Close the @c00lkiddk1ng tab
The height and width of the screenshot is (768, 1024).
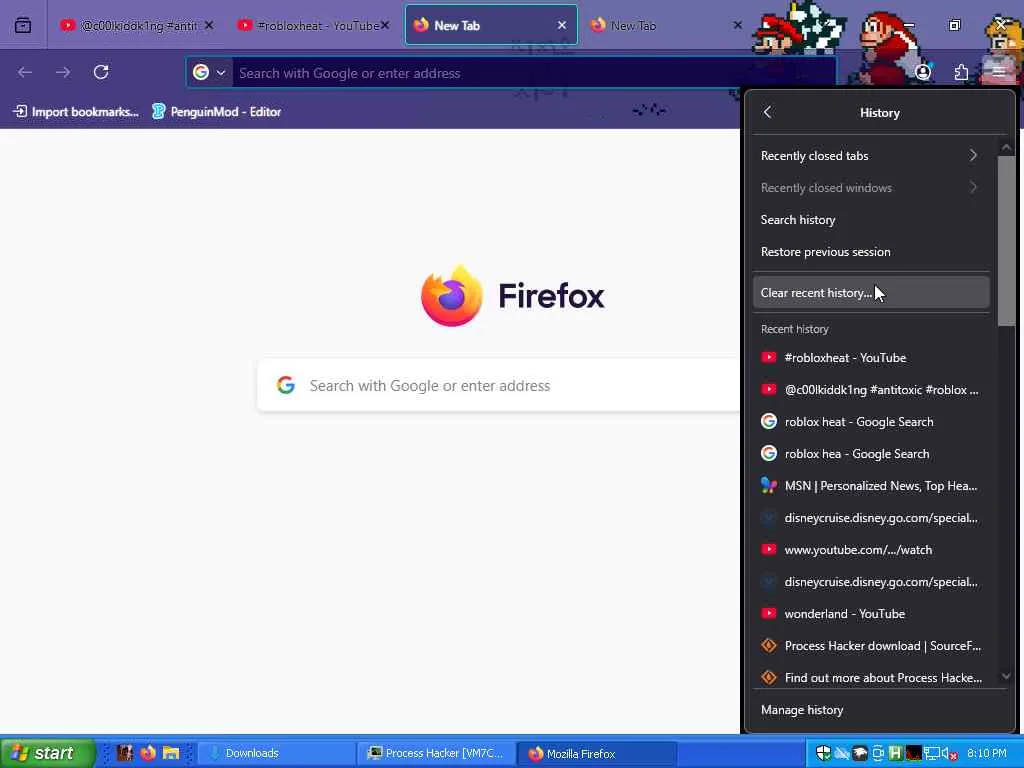pos(209,25)
